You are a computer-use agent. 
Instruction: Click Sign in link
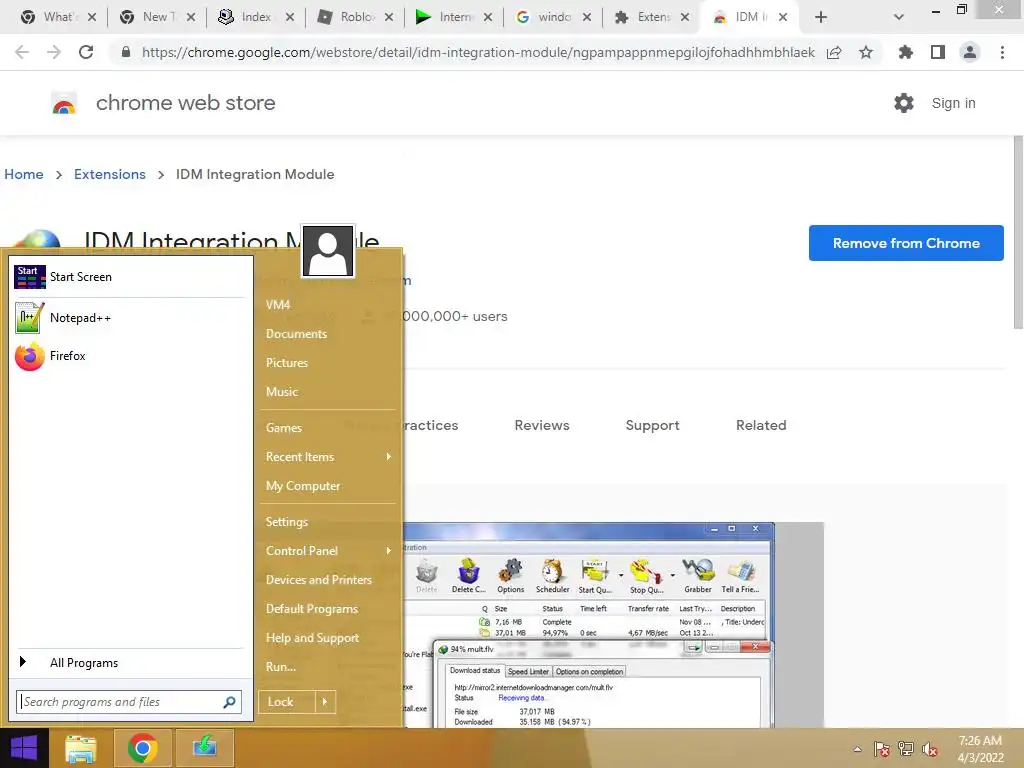pyautogui.click(x=953, y=103)
